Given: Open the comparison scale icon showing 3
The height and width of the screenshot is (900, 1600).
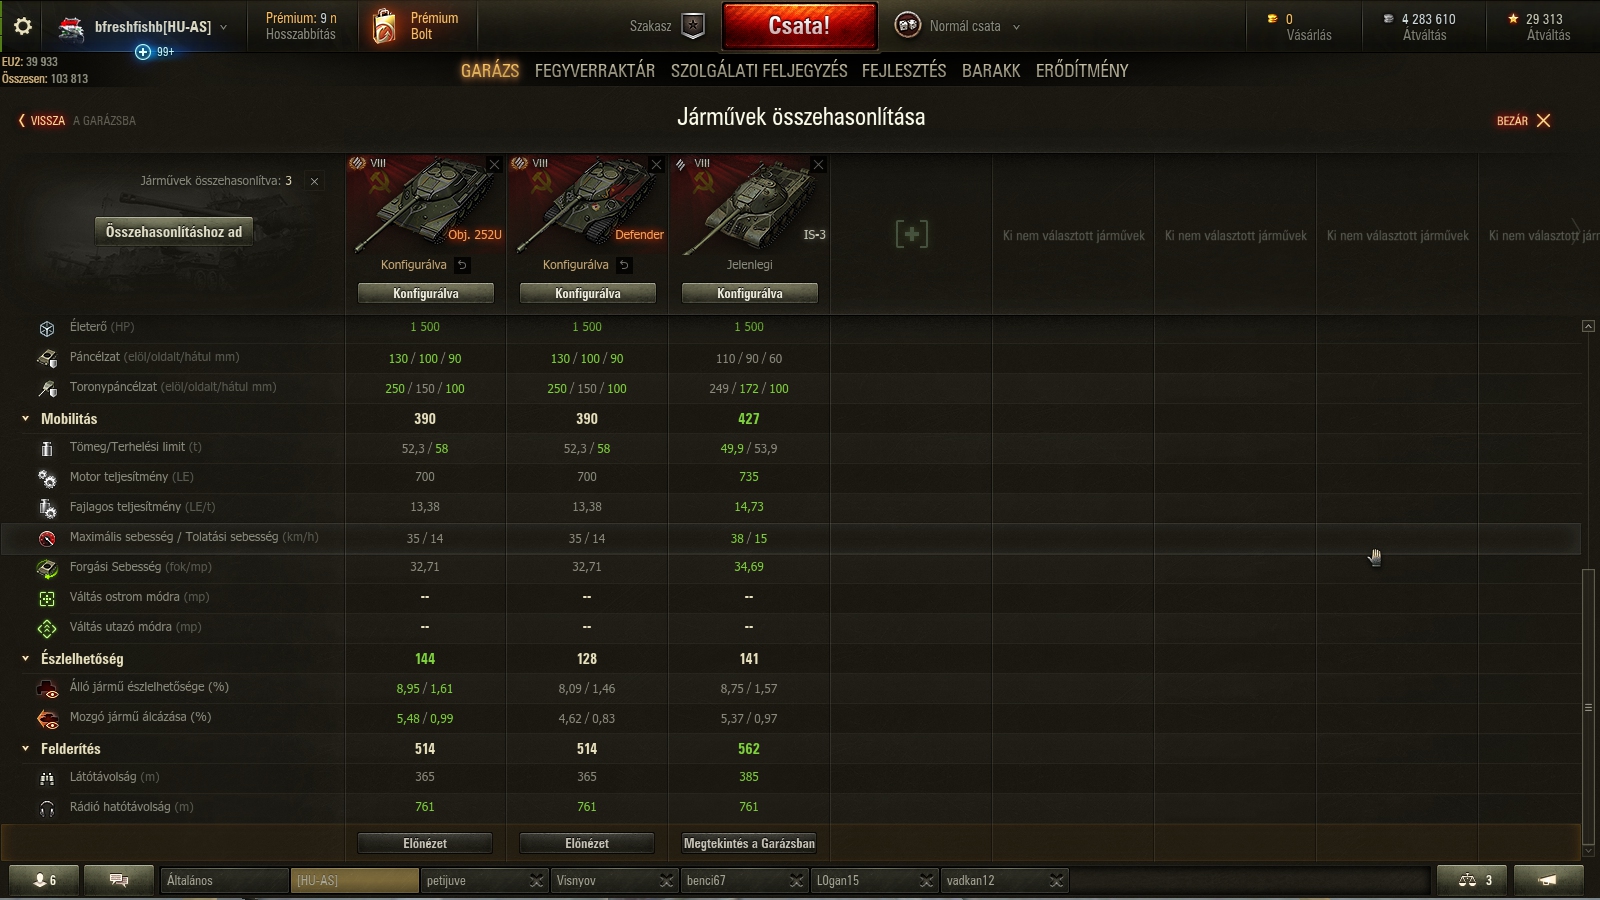Looking at the screenshot, I should tap(1476, 880).
